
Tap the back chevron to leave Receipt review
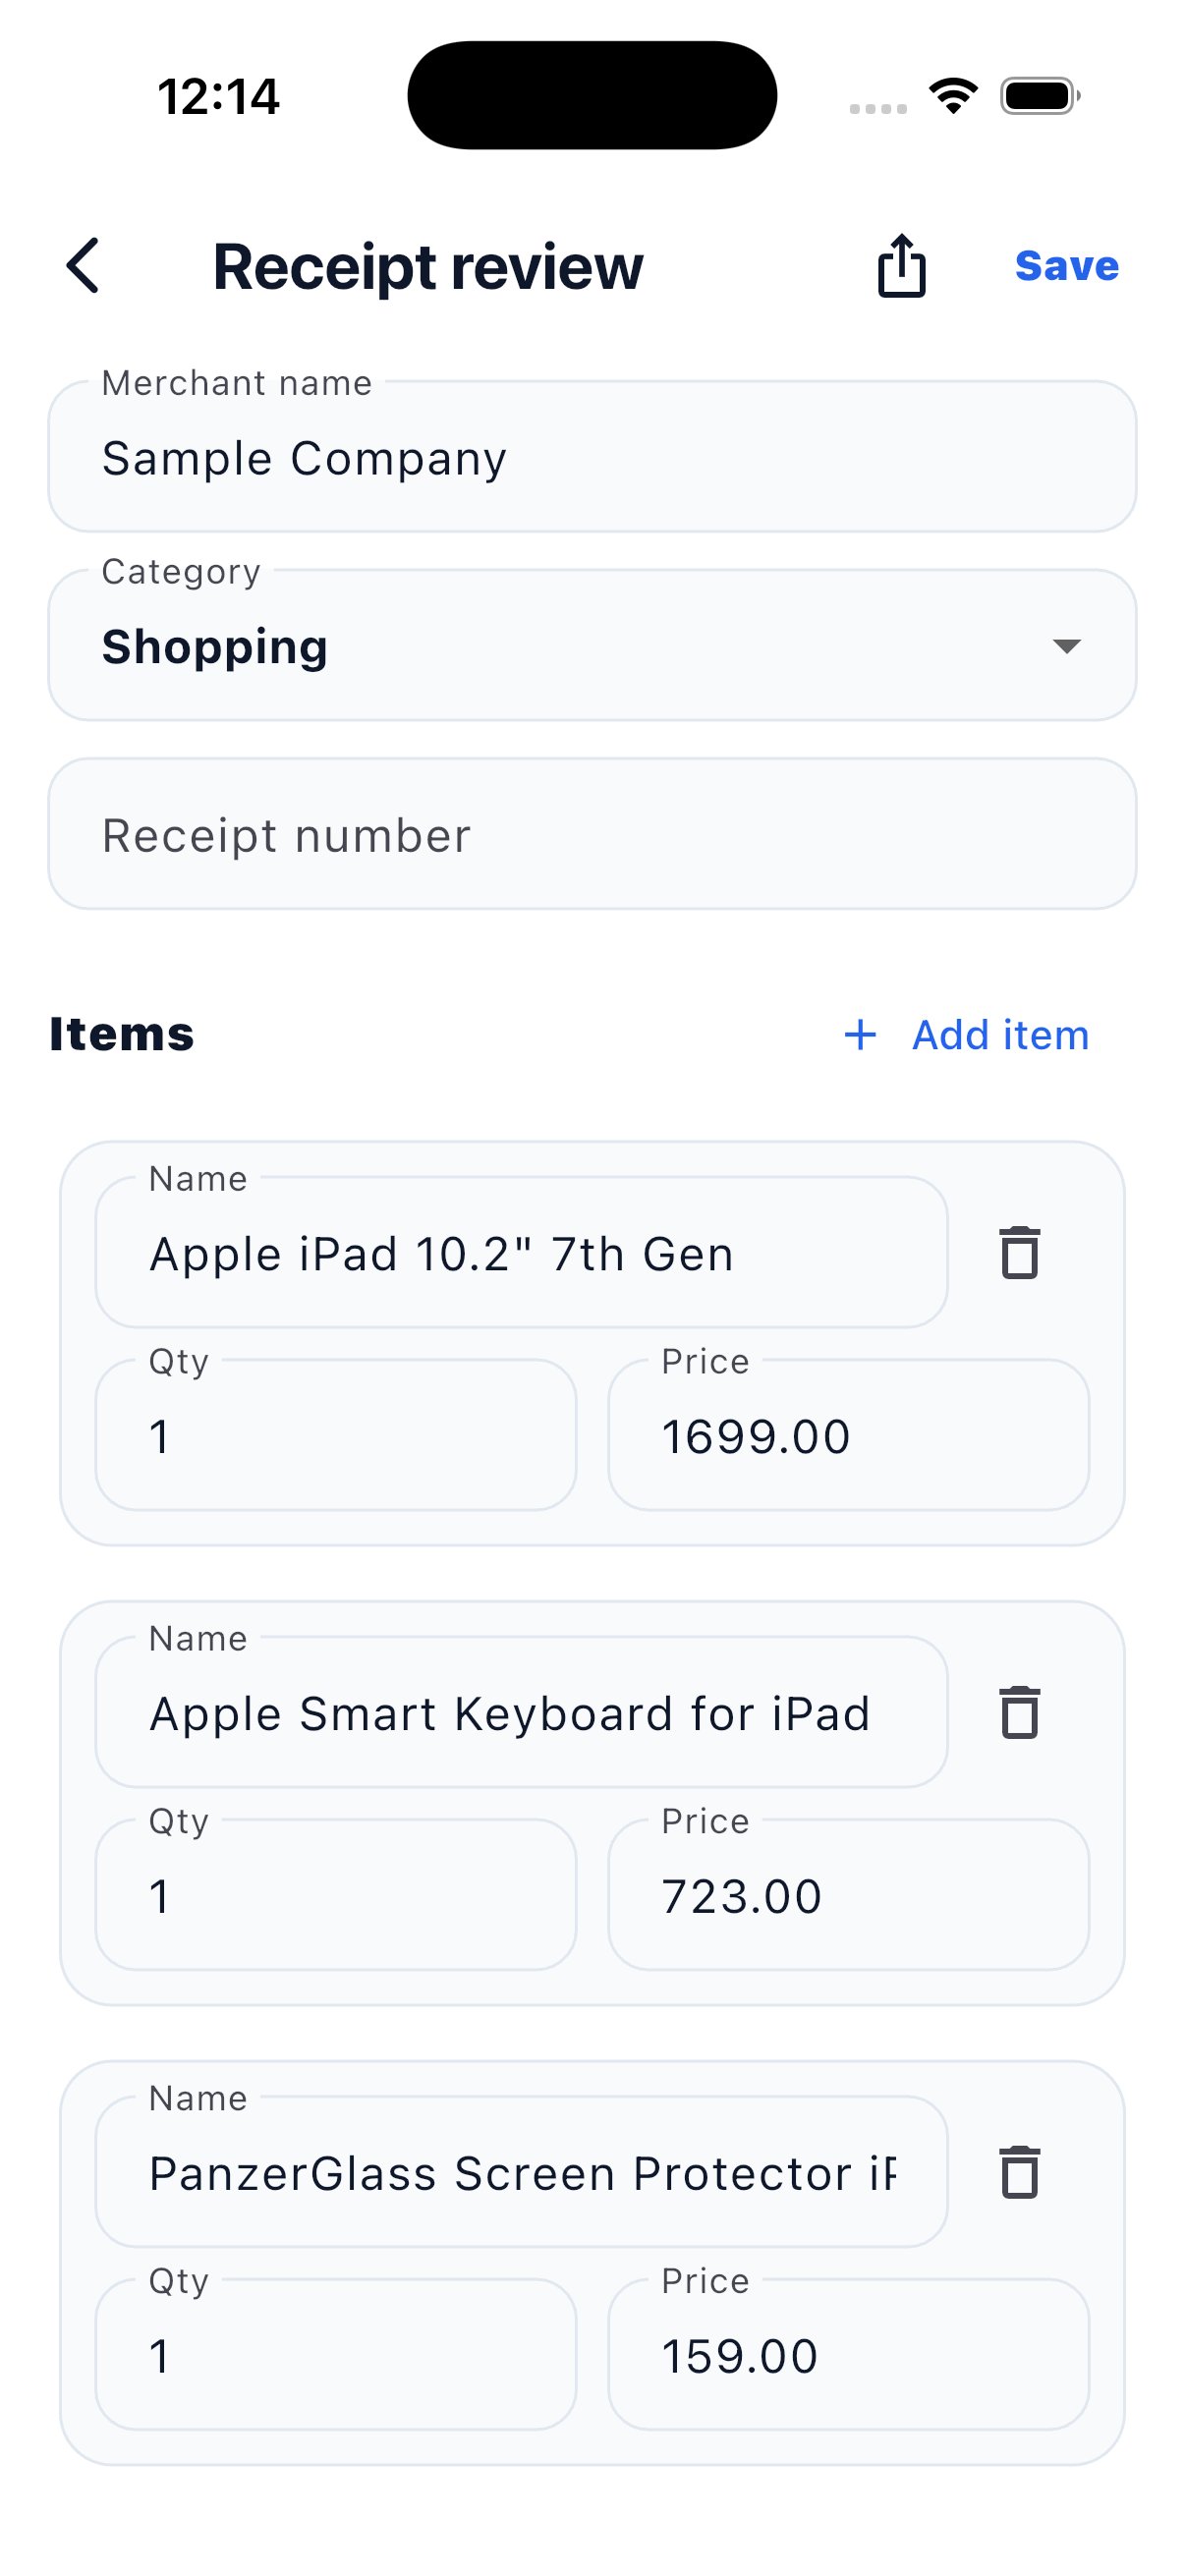84,266
